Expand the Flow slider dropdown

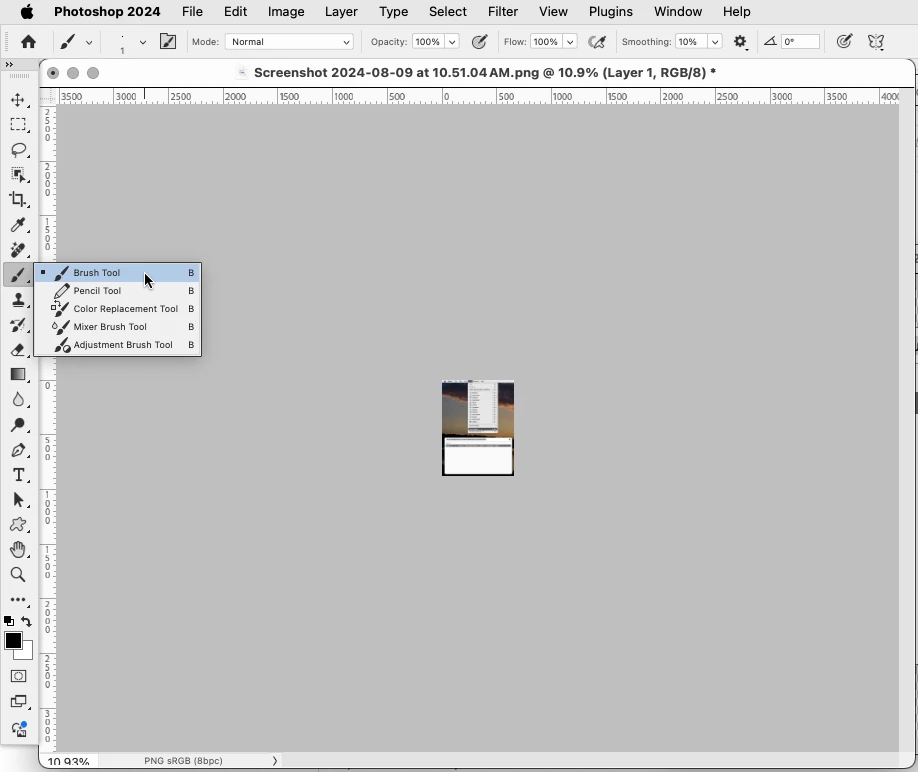(570, 42)
